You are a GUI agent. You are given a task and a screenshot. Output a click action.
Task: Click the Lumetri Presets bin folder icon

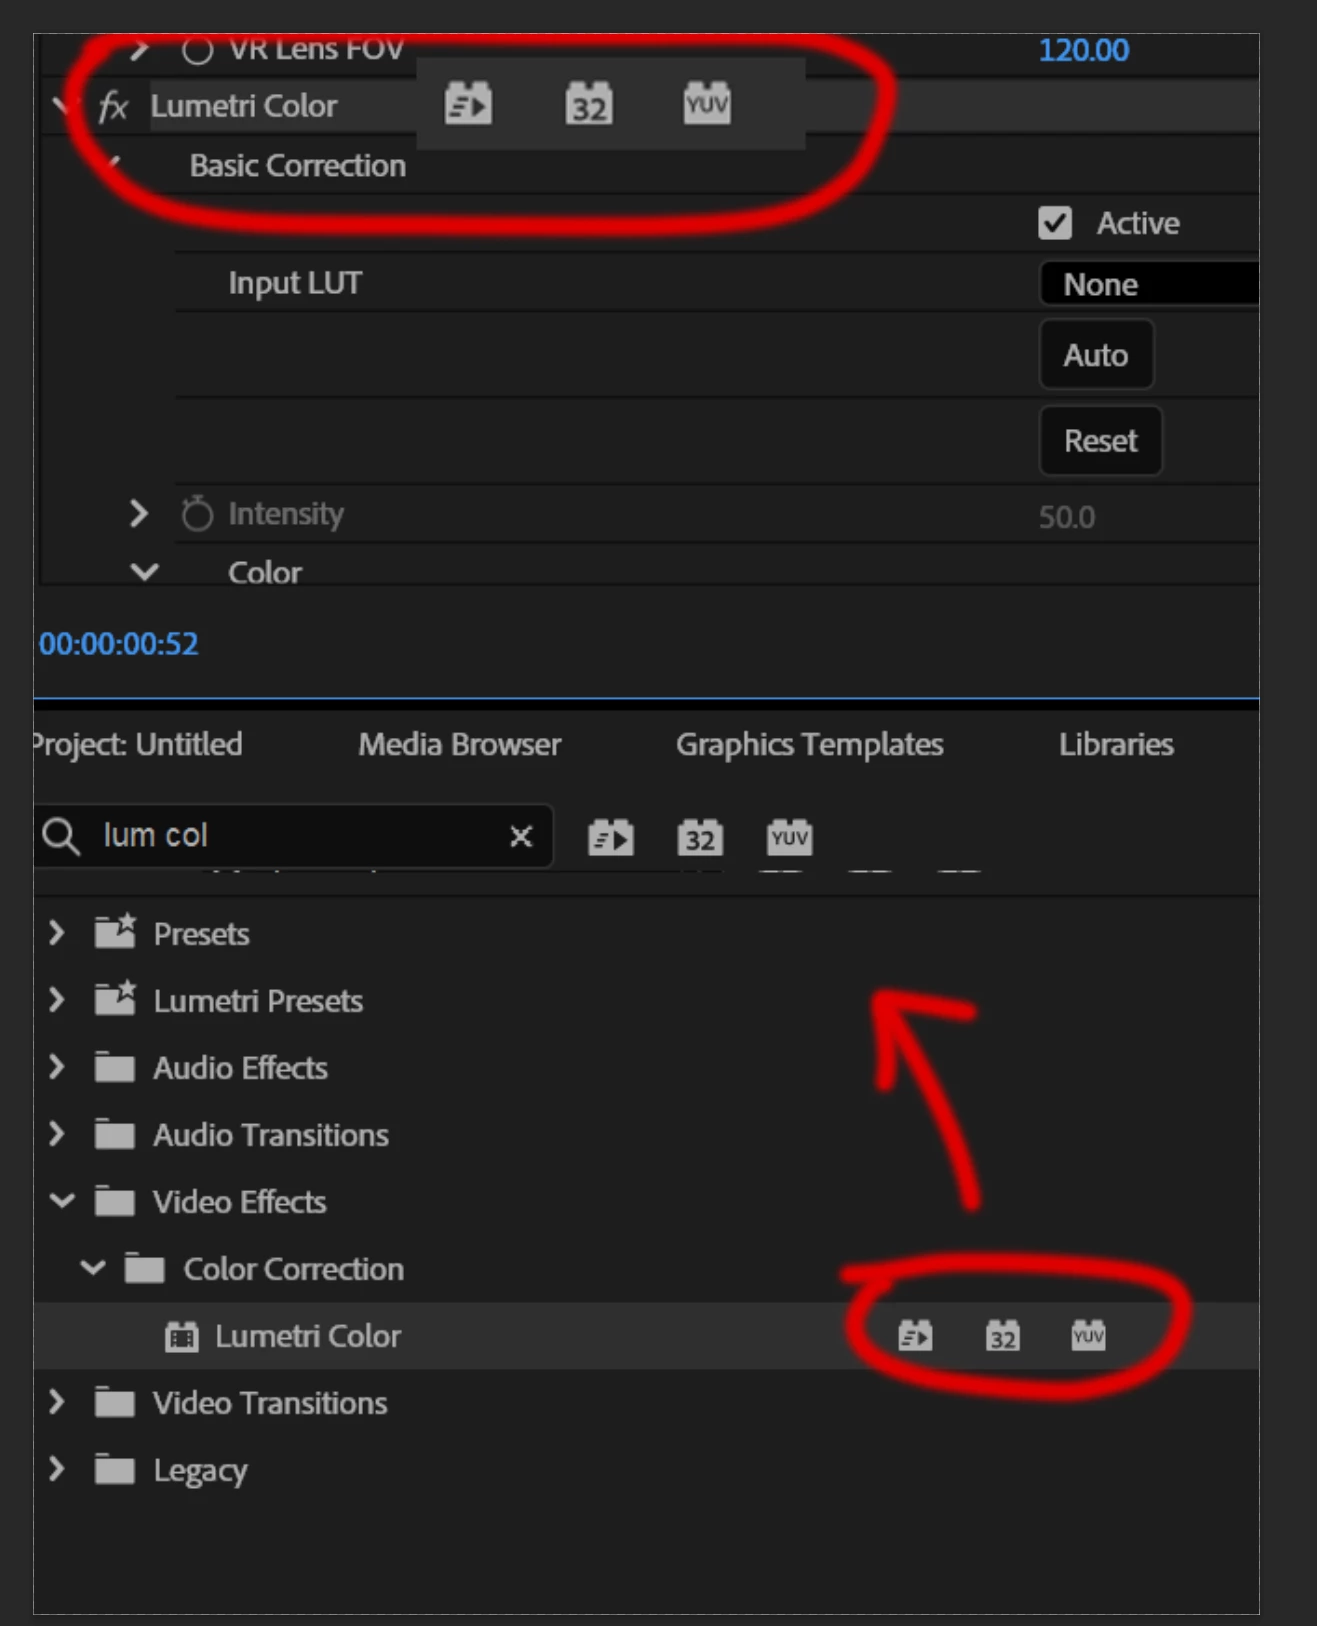[x=115, y=998]
